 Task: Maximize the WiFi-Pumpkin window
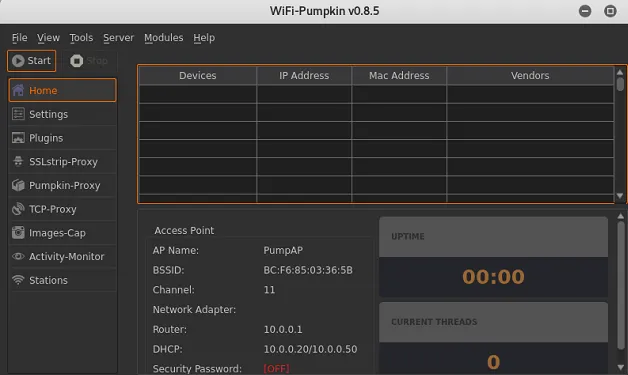(x=610, y=11)
